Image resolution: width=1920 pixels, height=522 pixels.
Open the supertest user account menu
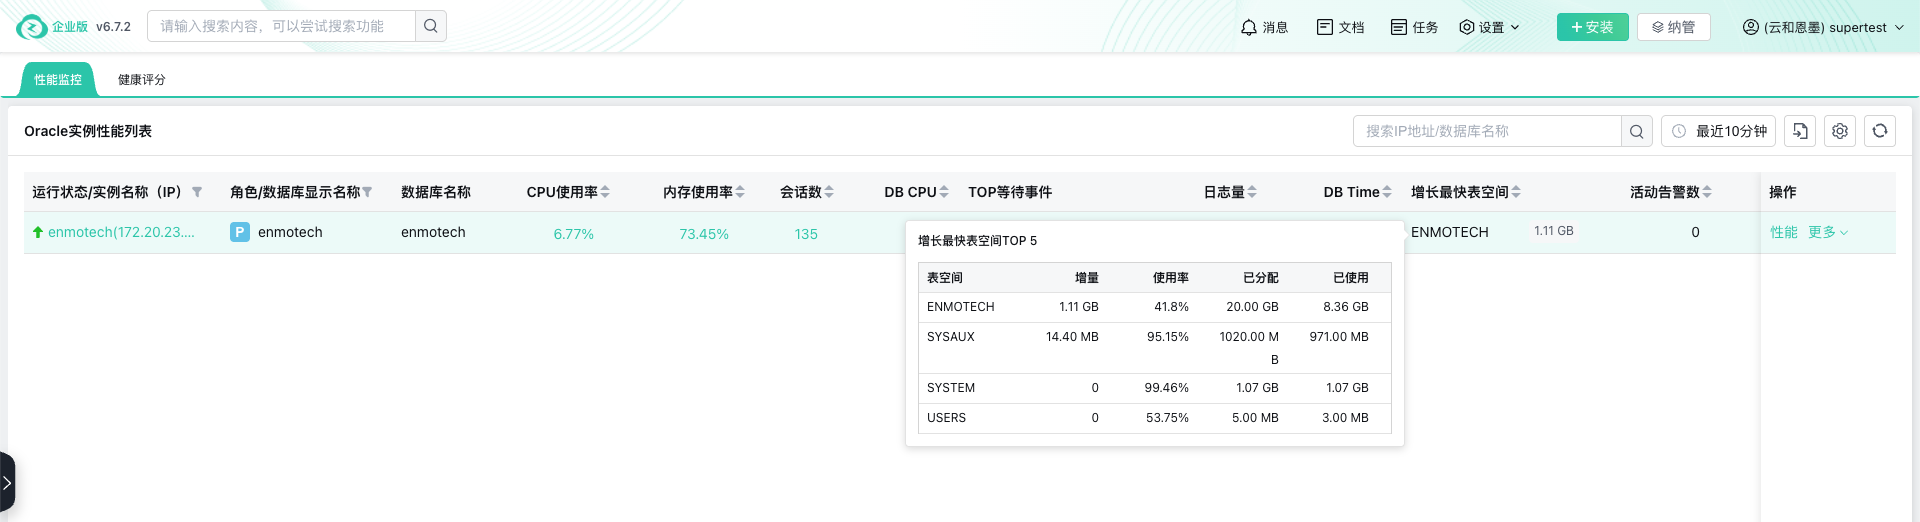(1823, 27)
